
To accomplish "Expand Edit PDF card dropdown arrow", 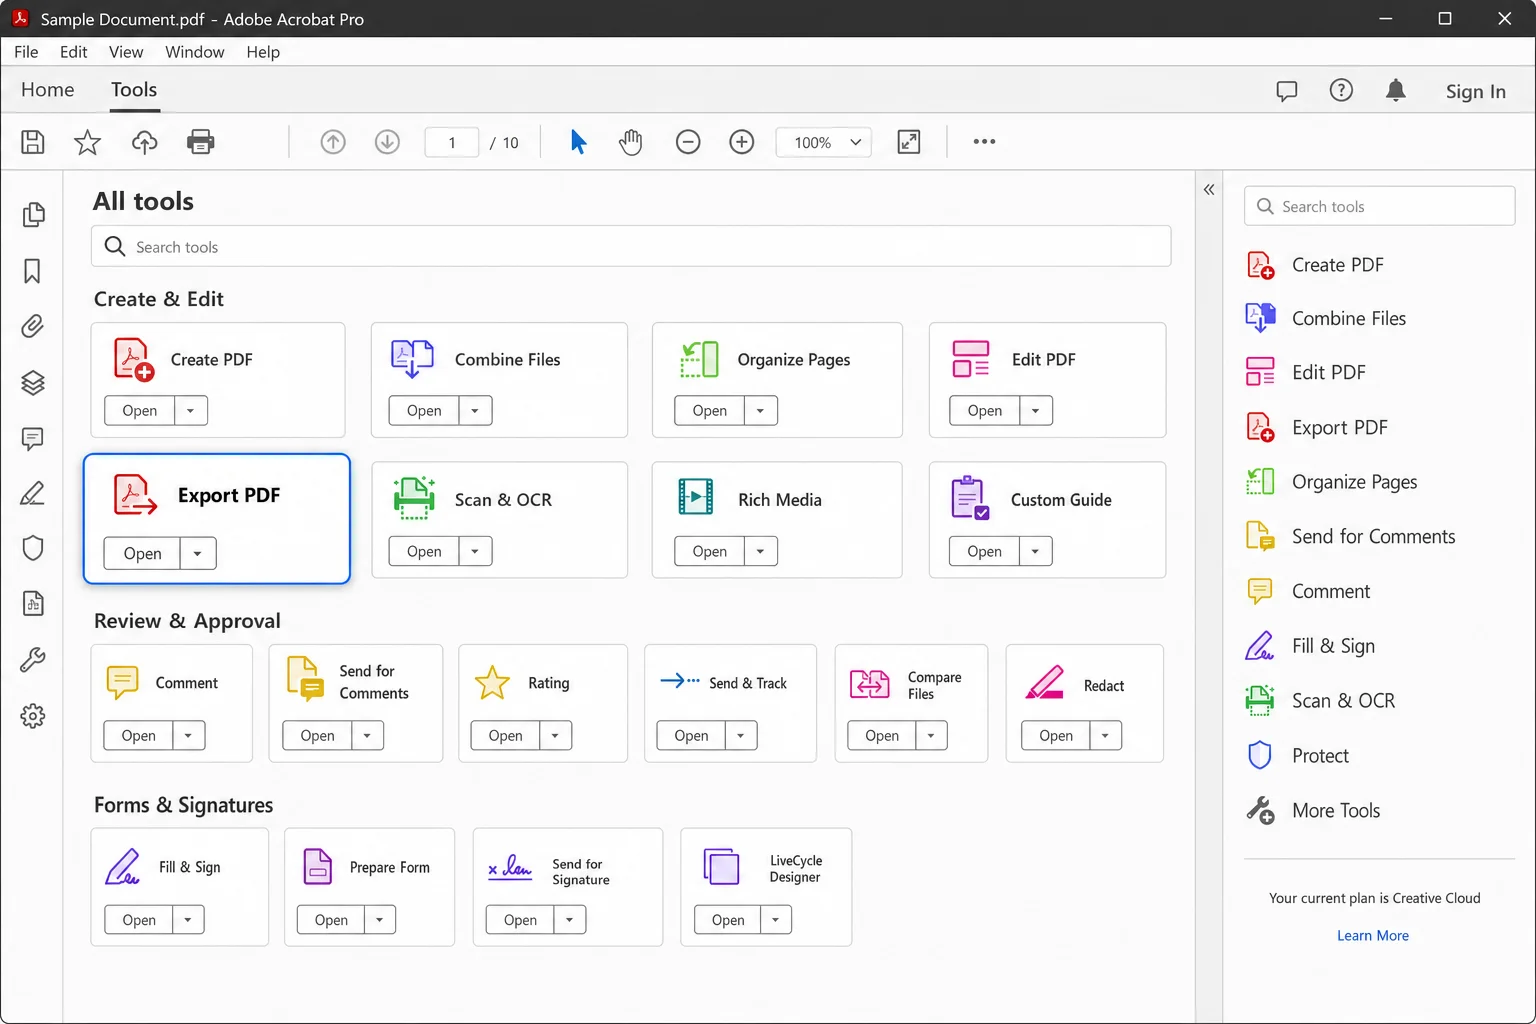I will (1036, 411).
